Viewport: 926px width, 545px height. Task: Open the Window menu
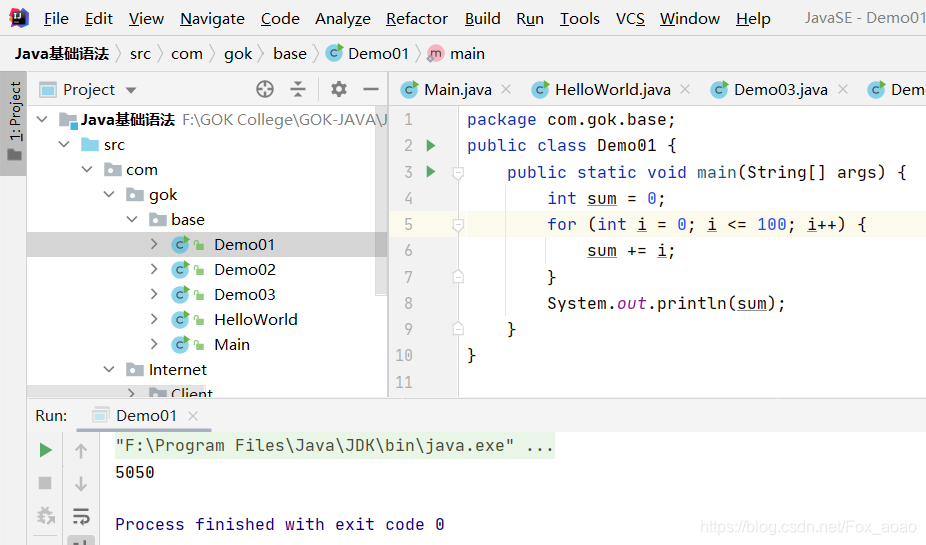click(690, 19)
